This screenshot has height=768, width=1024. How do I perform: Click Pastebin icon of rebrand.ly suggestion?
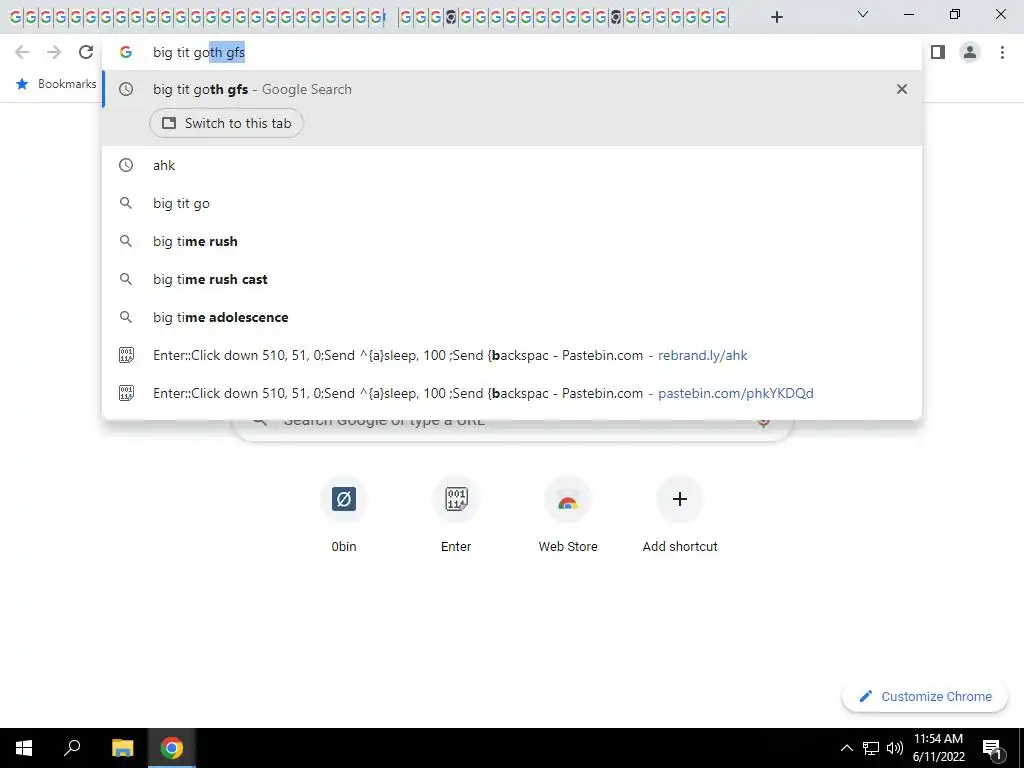(x=126, y=355)
